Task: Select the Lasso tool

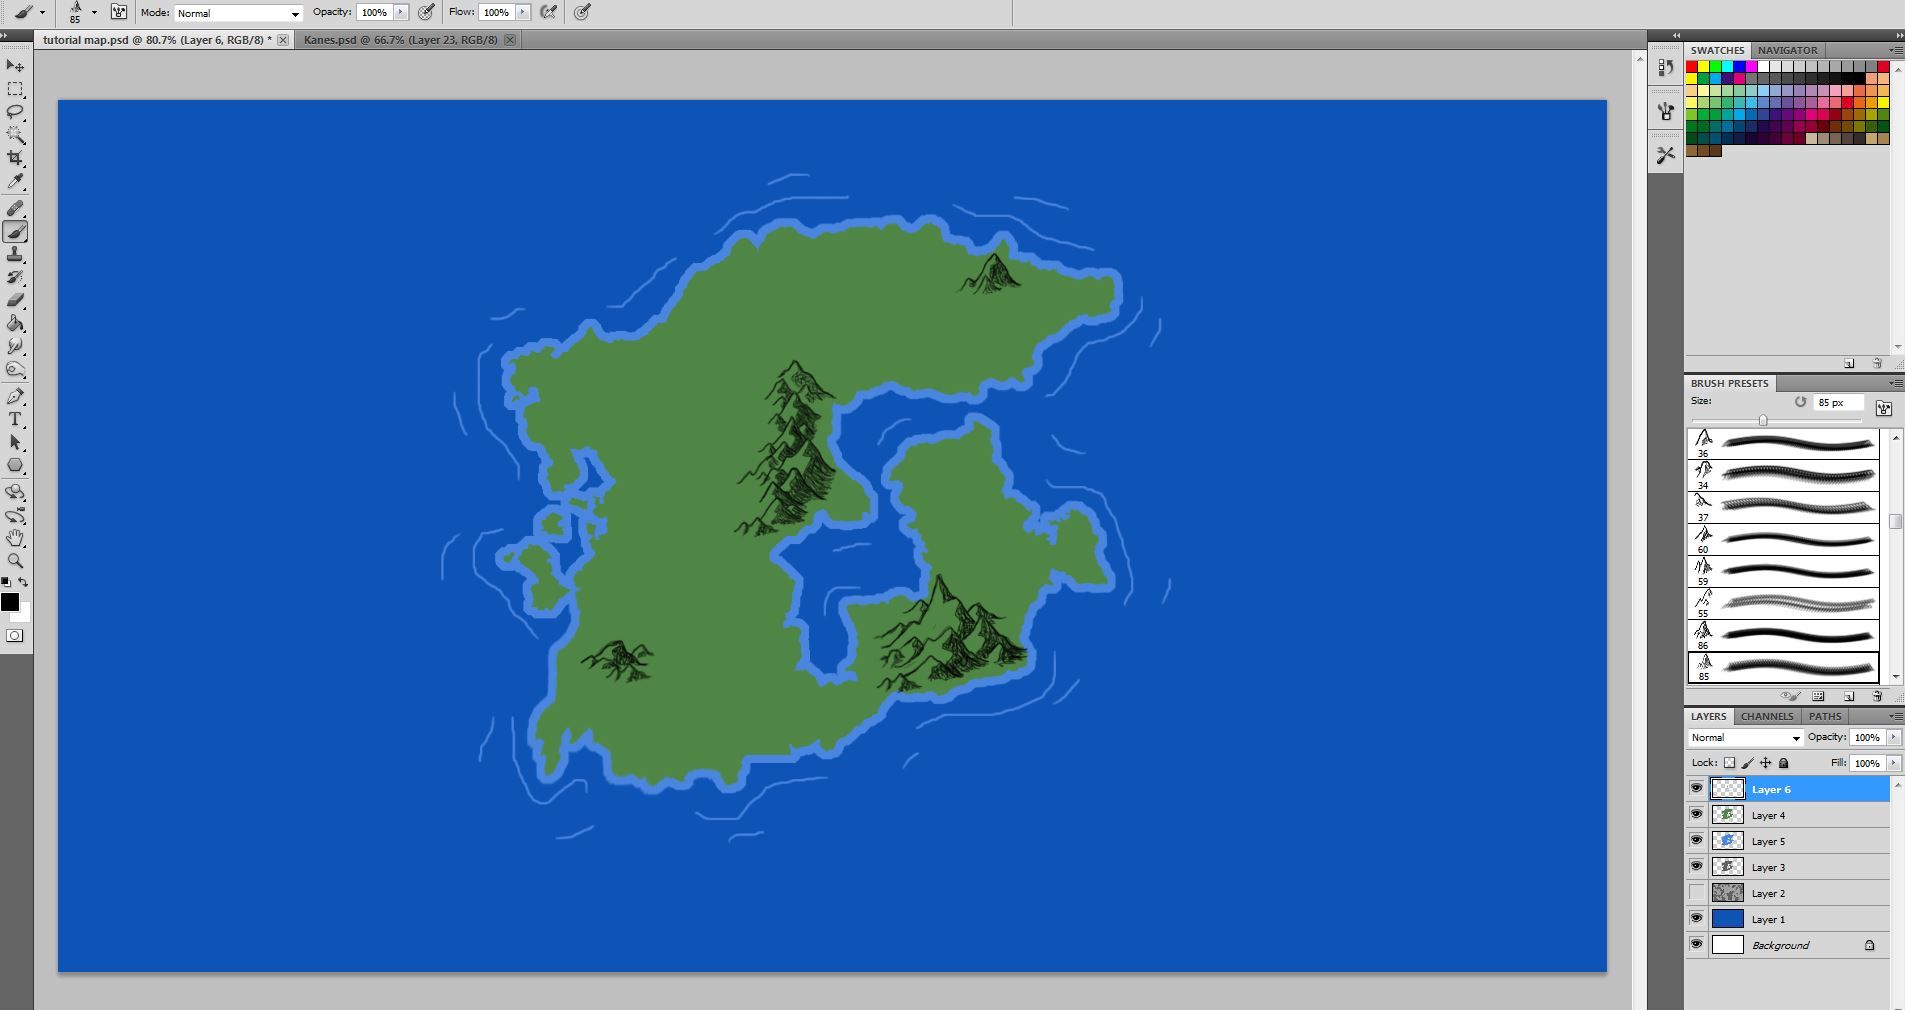Action: (x=15, y=111)
